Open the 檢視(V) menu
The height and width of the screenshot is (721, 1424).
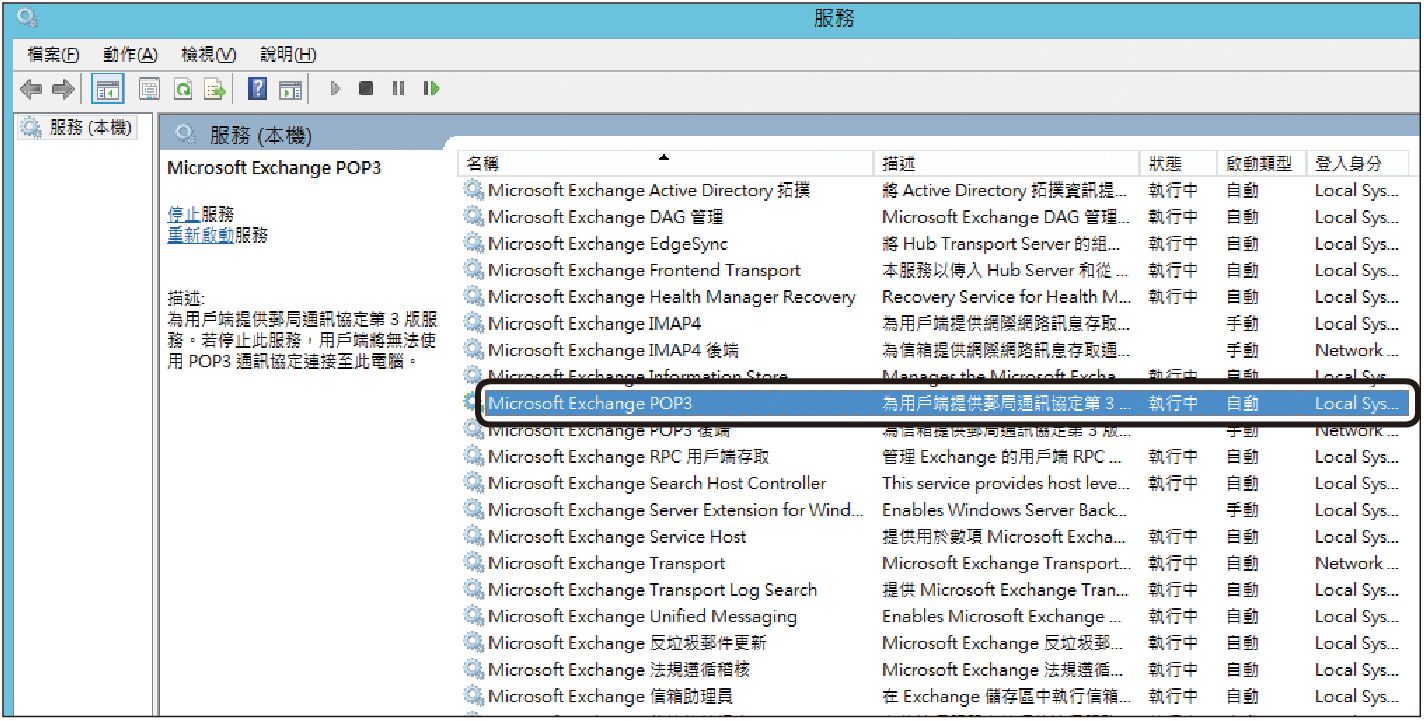pos(208,54)
